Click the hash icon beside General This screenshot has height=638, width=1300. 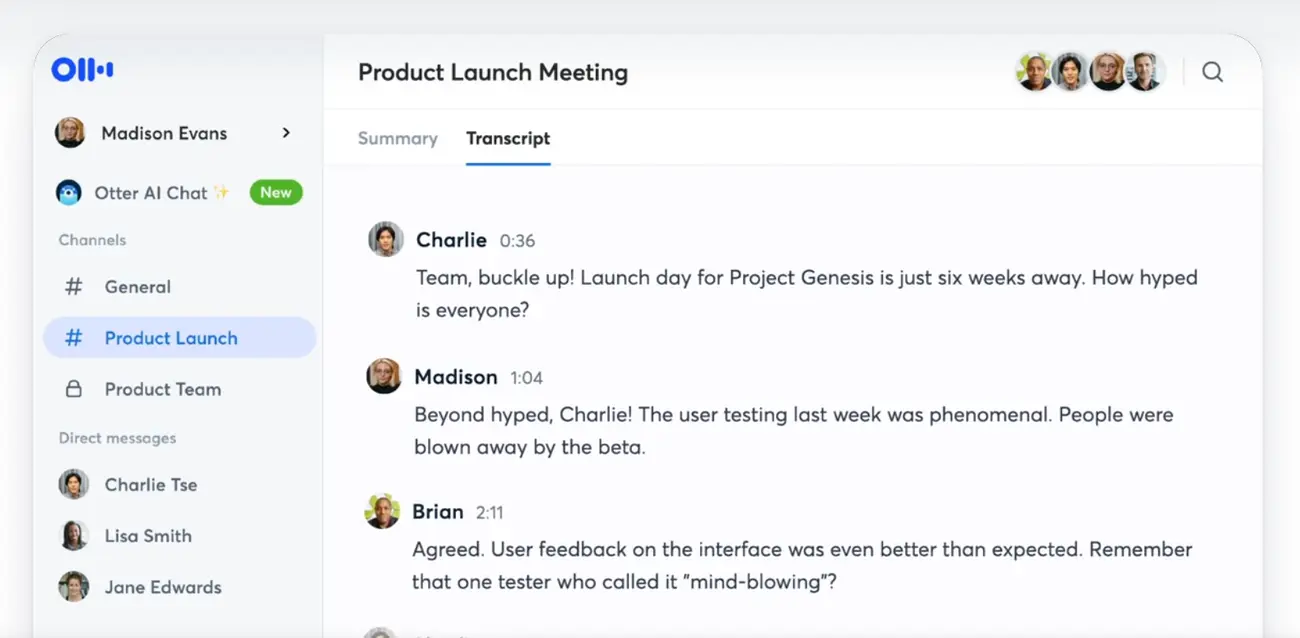pyautogui.click(x=74, y=287)
